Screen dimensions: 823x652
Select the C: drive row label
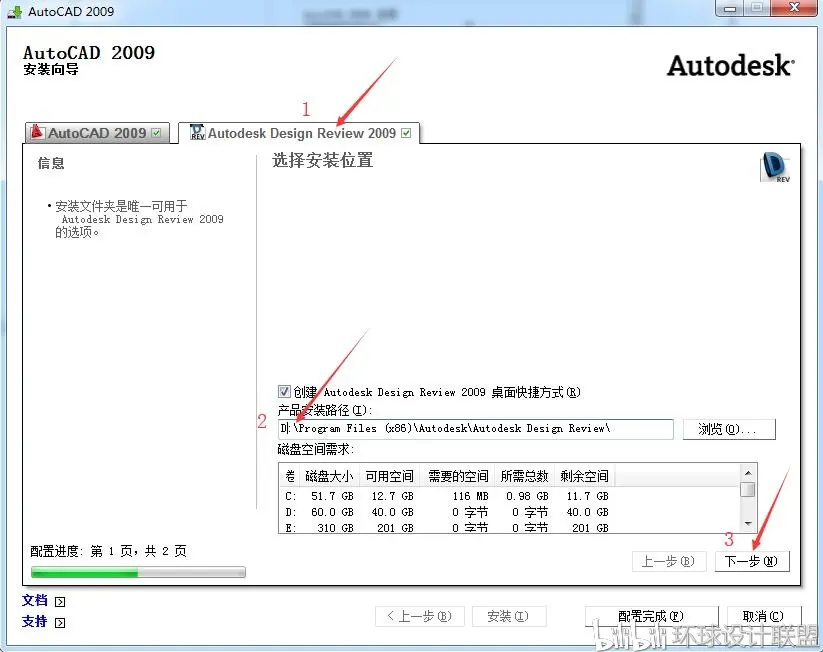(x=290, y=496)
